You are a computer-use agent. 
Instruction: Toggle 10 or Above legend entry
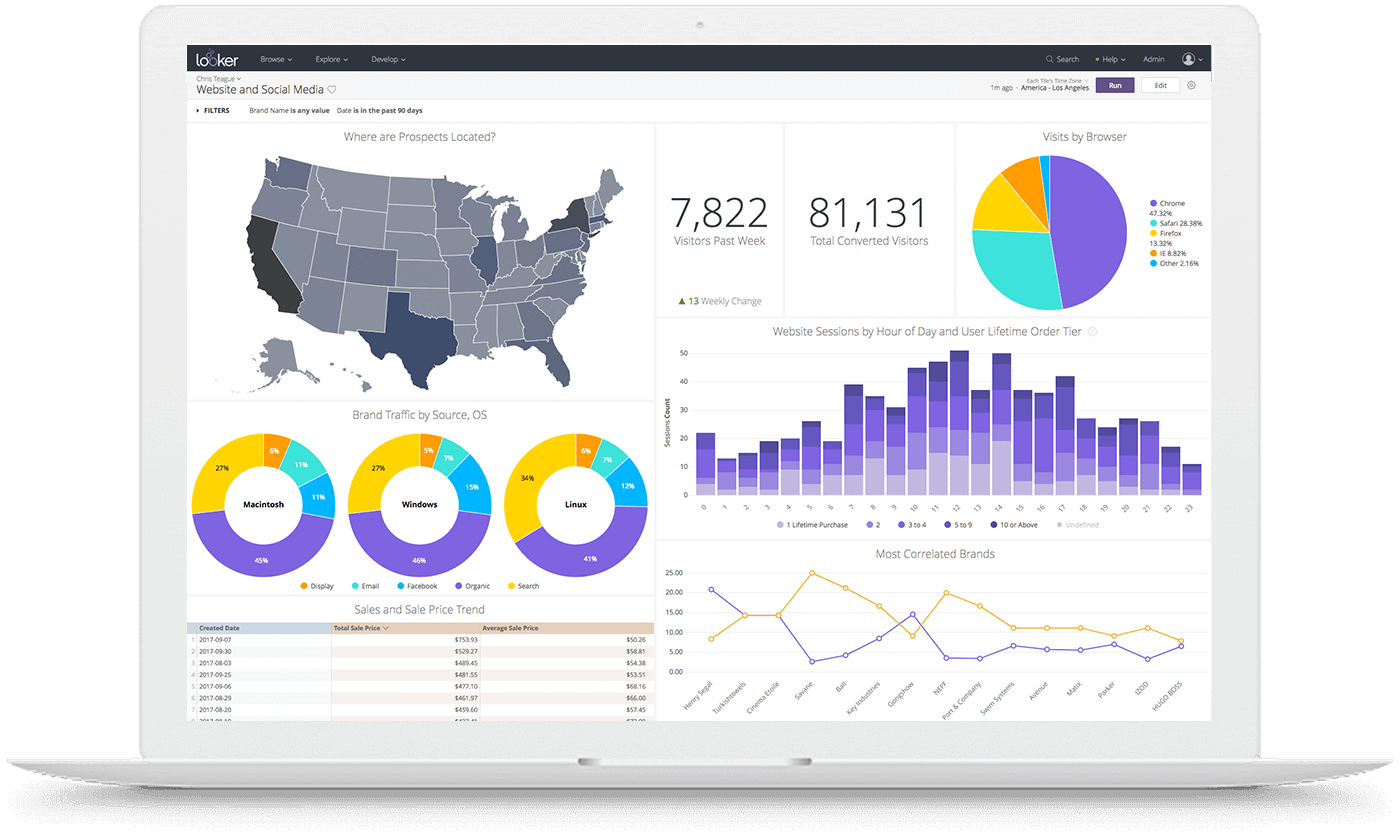coord(1015,525)
